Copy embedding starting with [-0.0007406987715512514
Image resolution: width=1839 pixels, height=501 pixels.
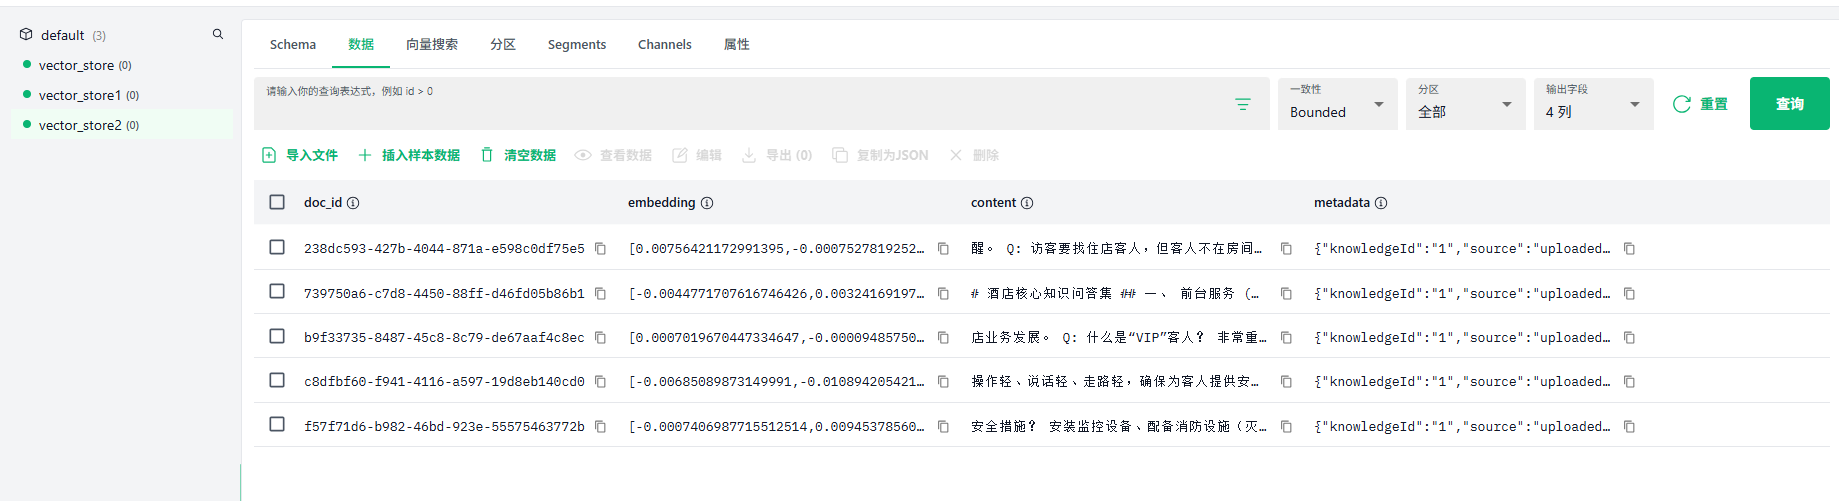pyautogui.click(x=943, y=426)
